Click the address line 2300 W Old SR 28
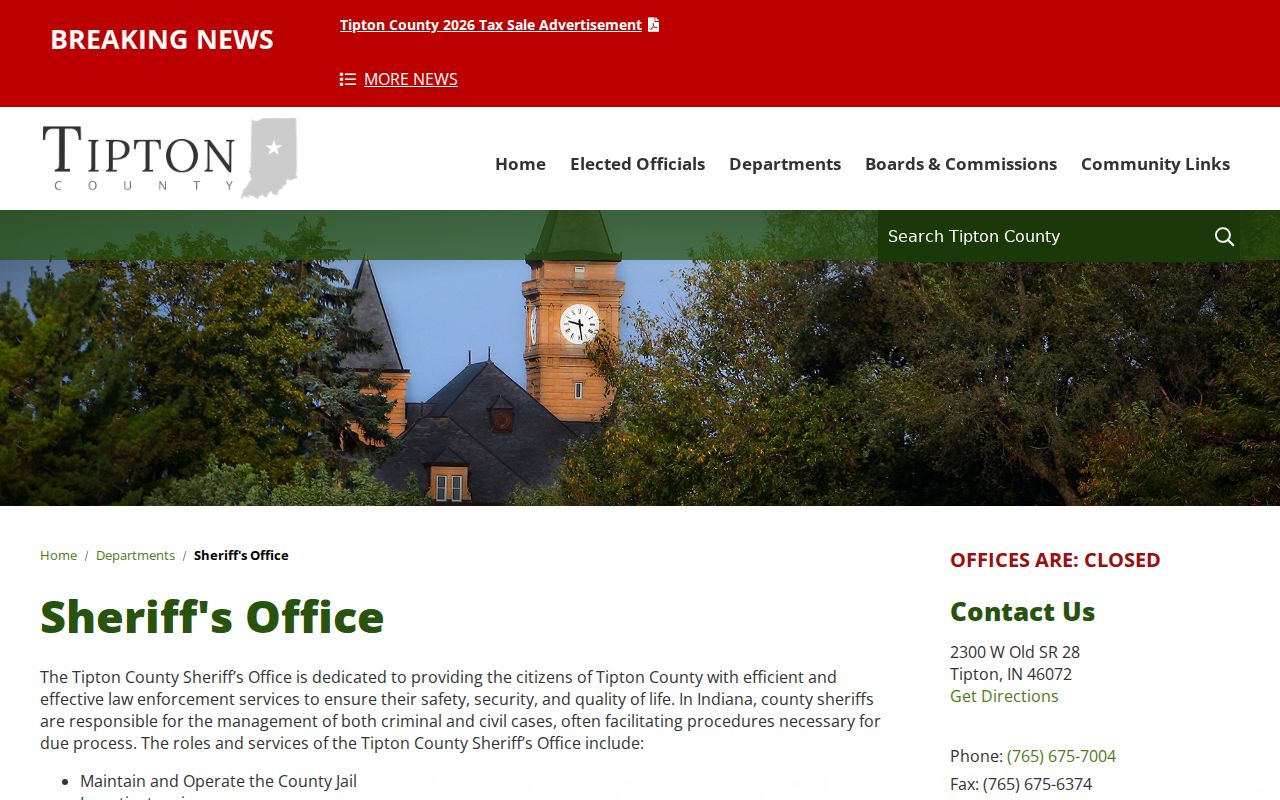 click(1015, 652)
